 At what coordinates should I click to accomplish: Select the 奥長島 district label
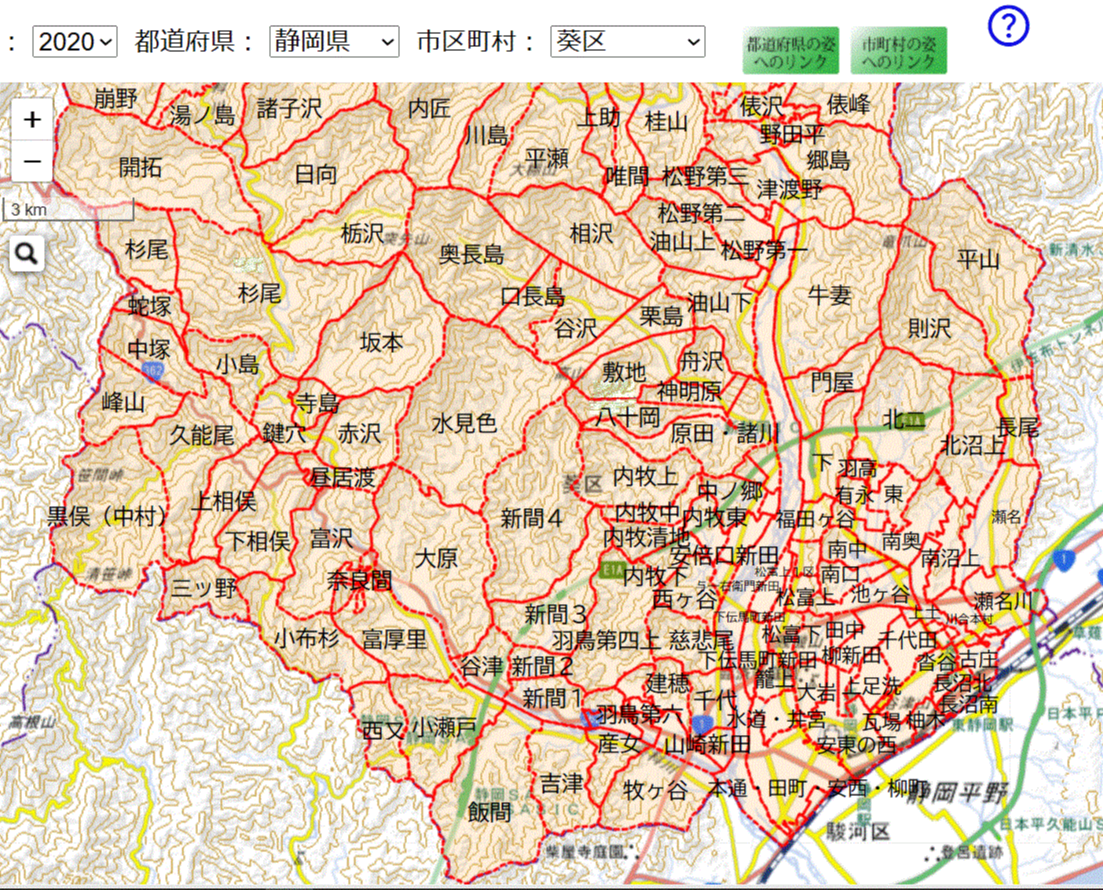point(472,254)
